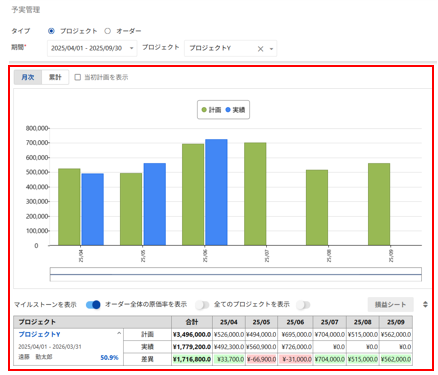This screenshot has height=375, width=438.
Task: Click the 差異 total ¥1,716,800.0 cell
Action: coord(192,359)
